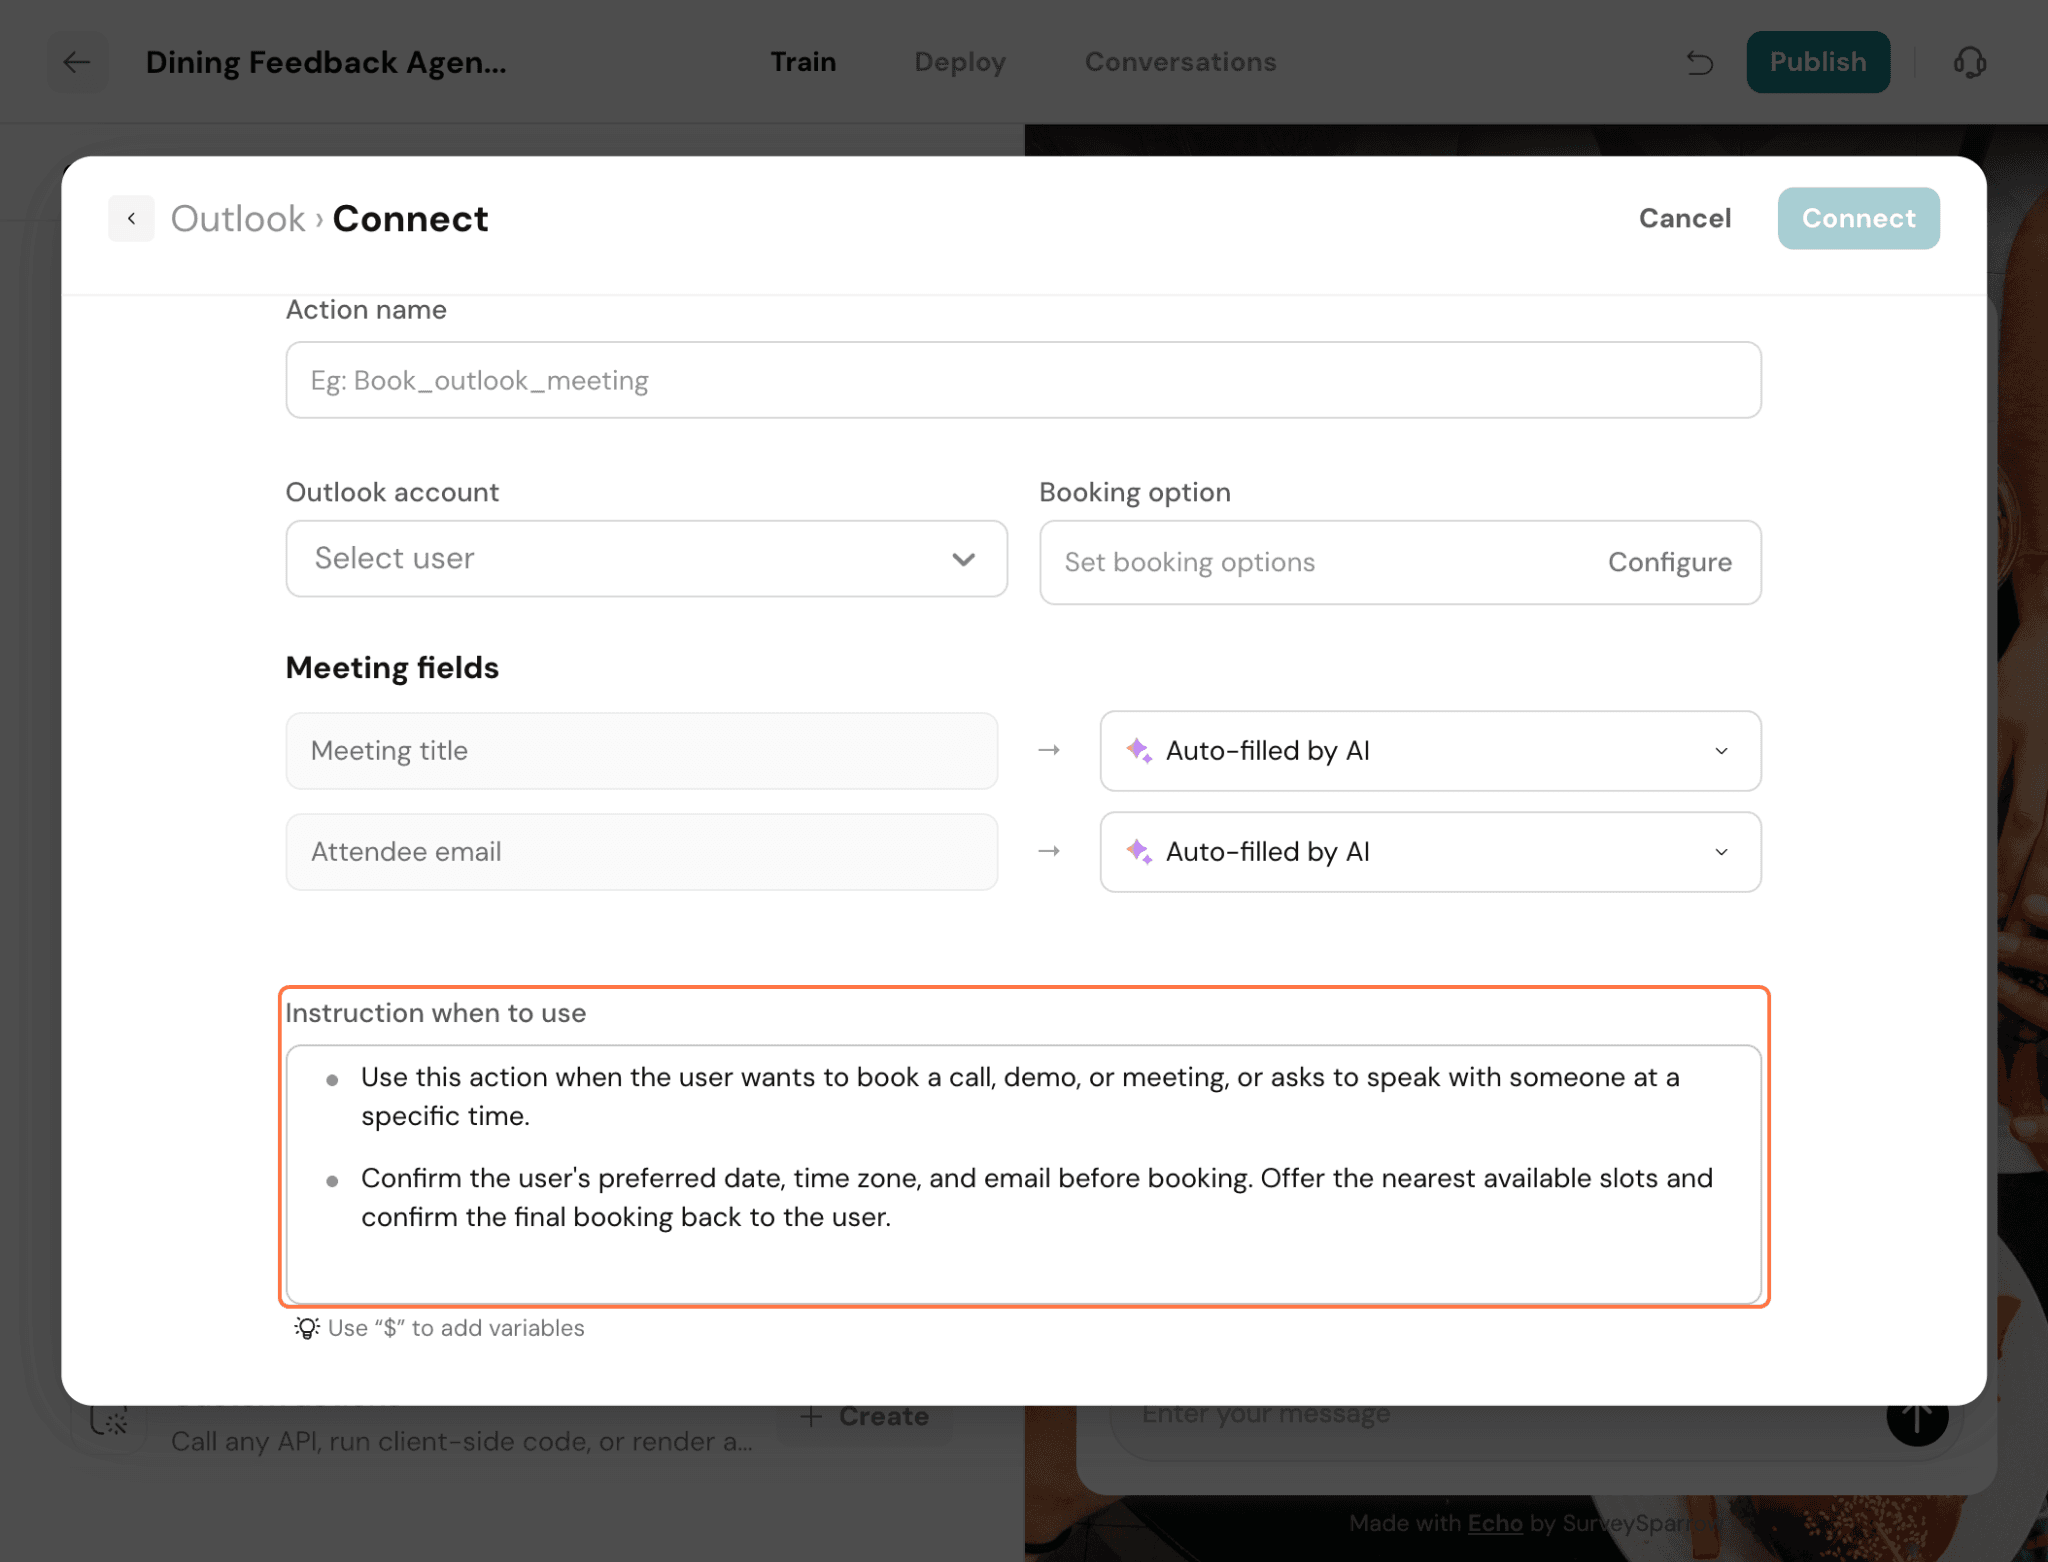
Task: Click the Connect button in dialog header
Action: click(x=1858, y=218)
